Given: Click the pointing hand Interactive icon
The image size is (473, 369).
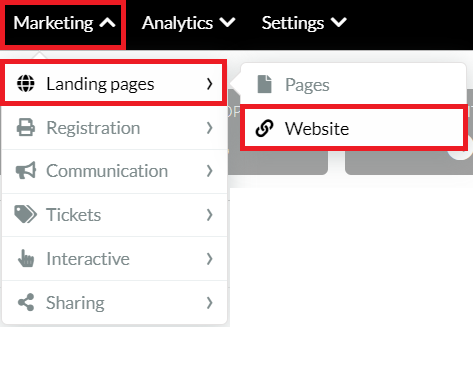Looking at the screenshot, I should pos(26,258).
